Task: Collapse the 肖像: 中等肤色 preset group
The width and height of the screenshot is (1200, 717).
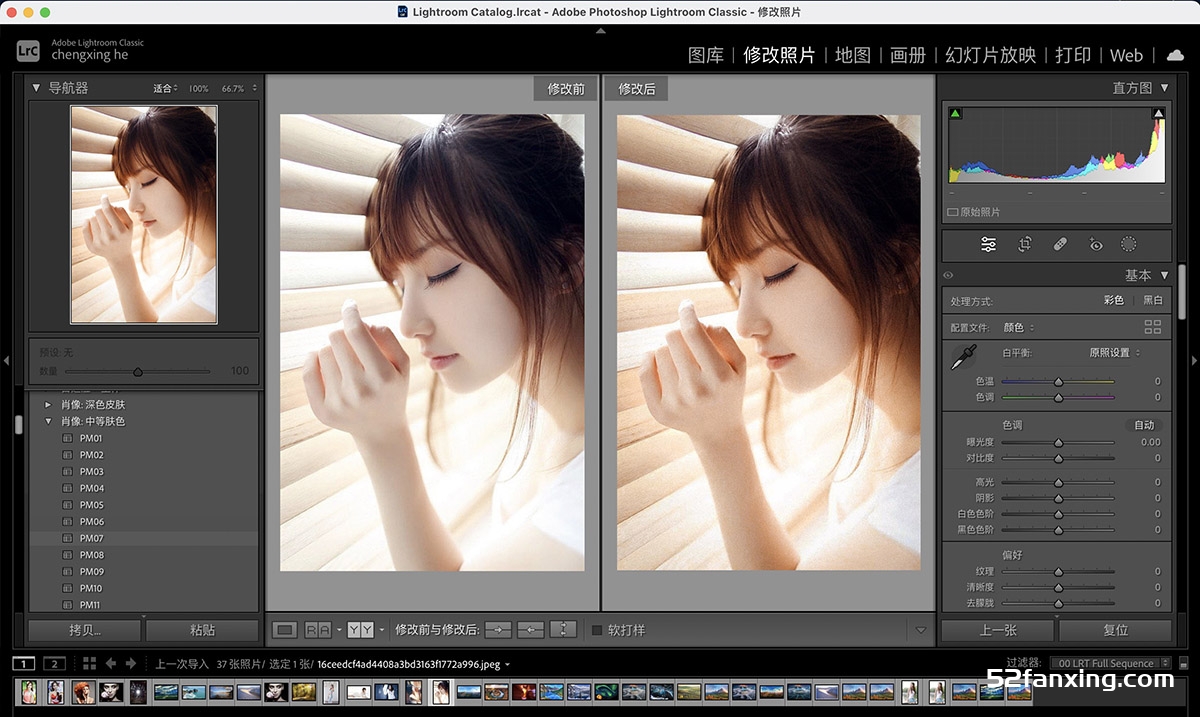Action: [x=48, y=422]
